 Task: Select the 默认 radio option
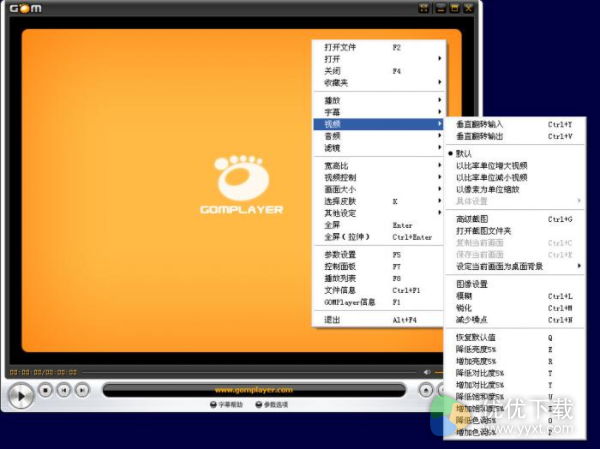pyautogui.click(x=515, y=153)
